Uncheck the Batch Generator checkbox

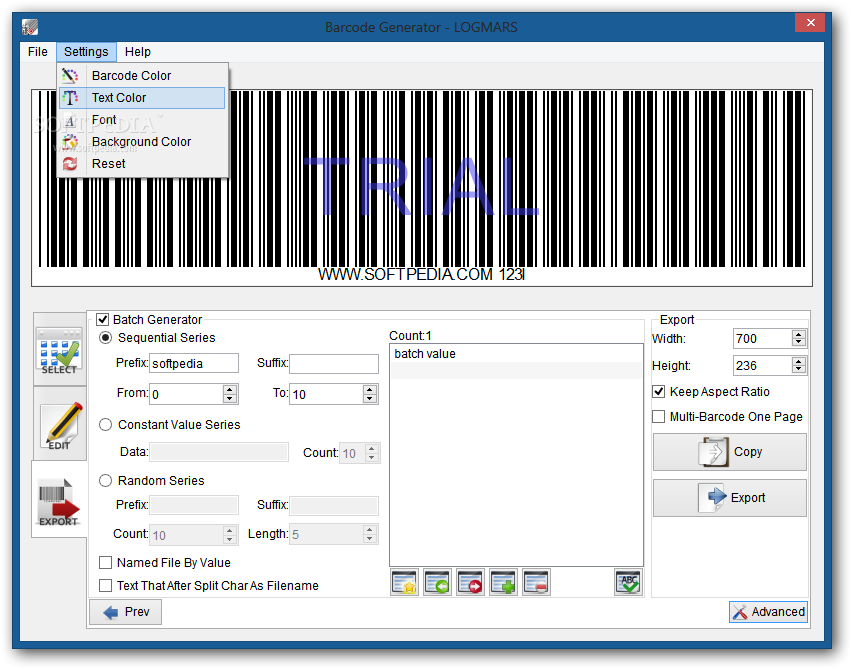click(x=102, y=320)
